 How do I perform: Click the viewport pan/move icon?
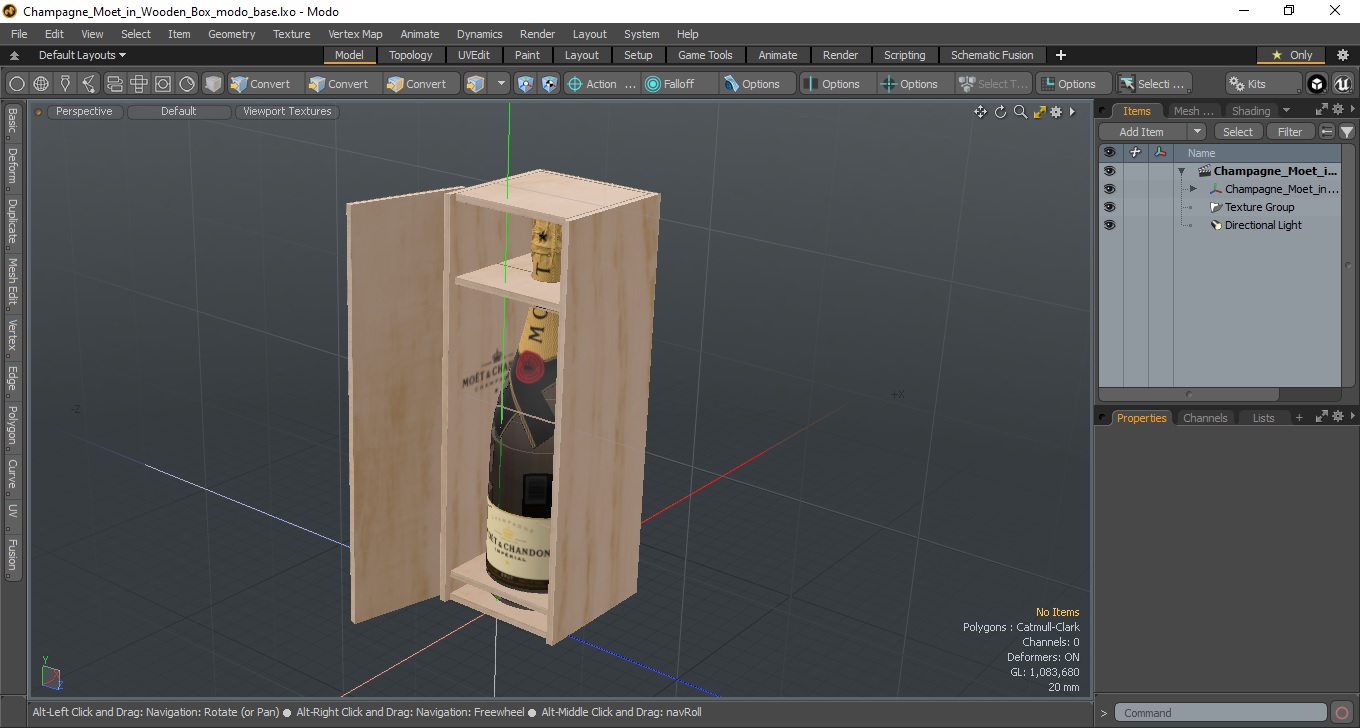click(980, 112)
